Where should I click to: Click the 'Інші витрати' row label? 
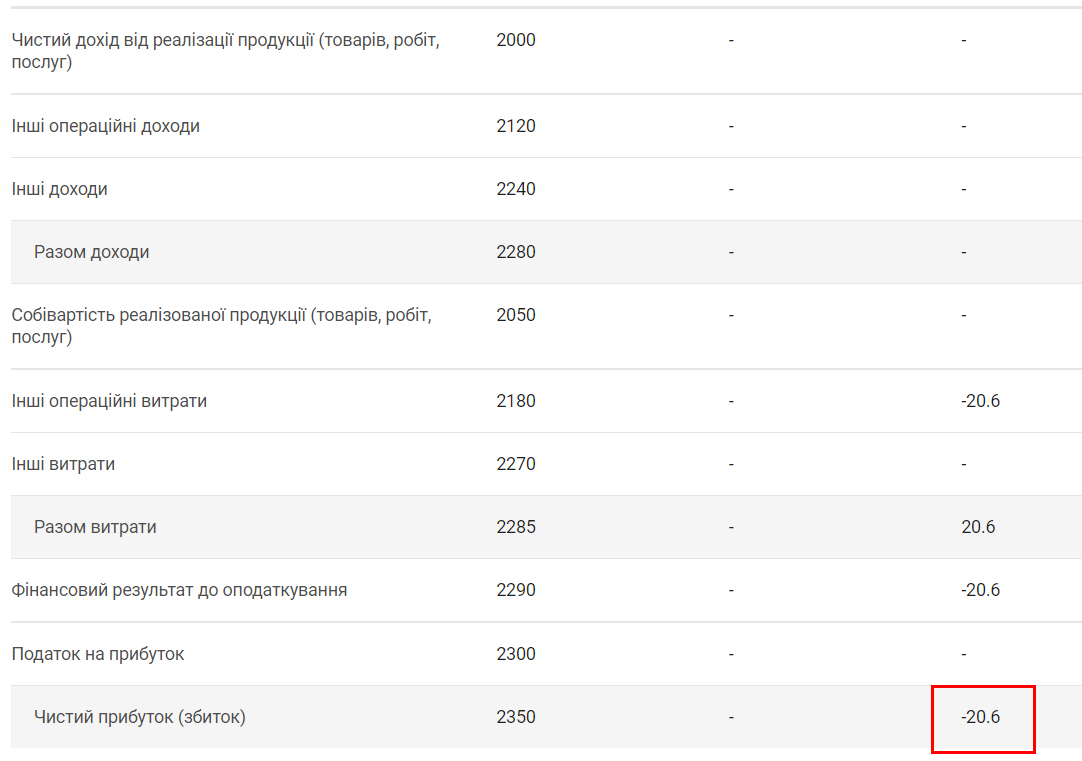(x=63, y=464)
